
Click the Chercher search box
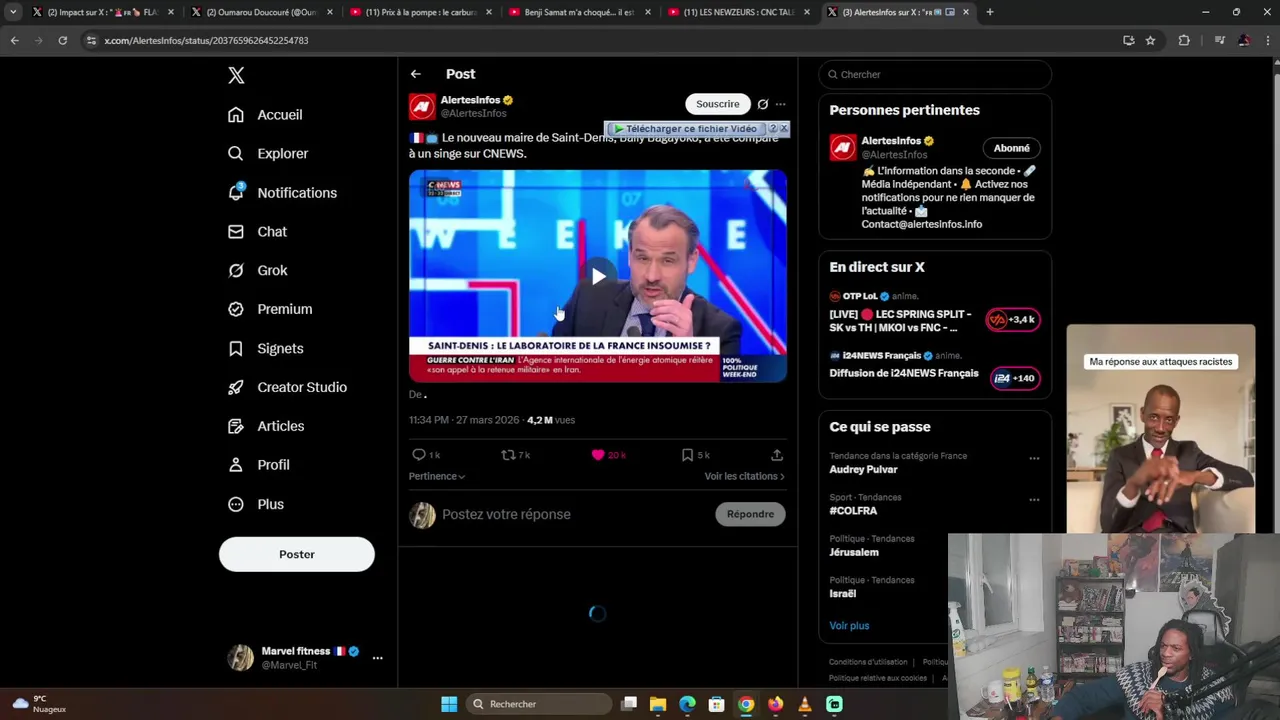point(935,75)
